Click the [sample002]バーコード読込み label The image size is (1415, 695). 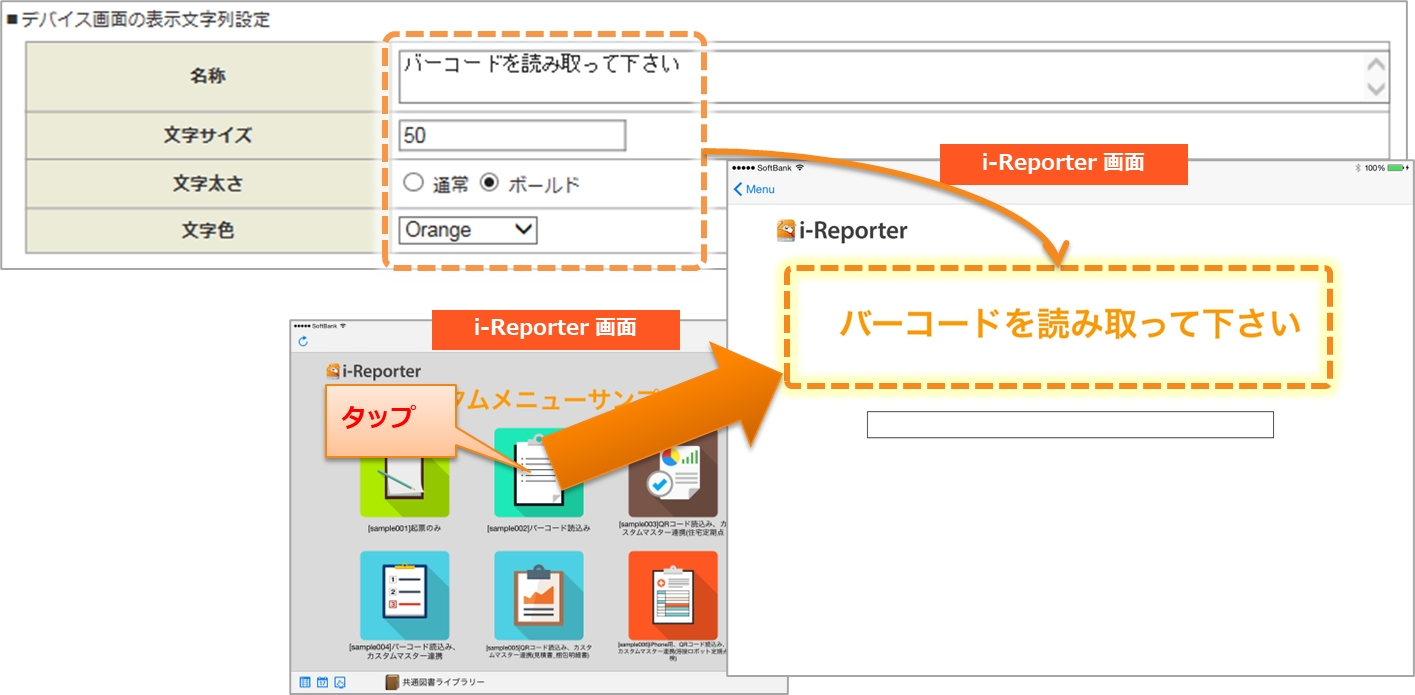pyautogui.click(x=538, y=527)
